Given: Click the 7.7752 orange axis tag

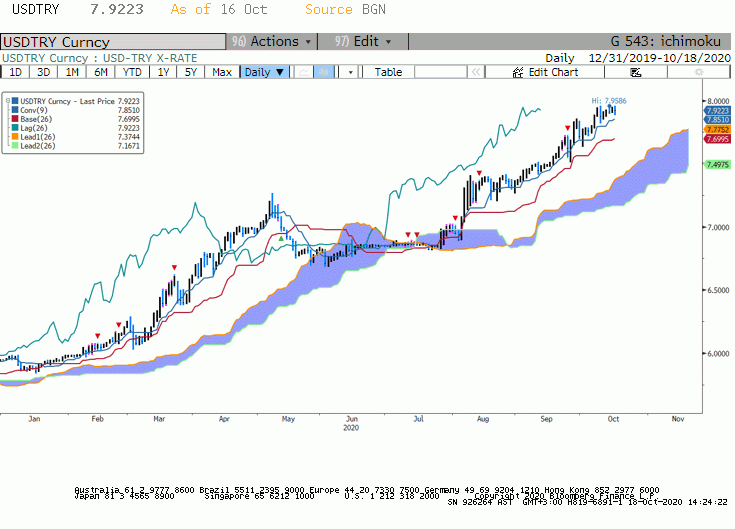Looking at the screenshot, I should pyautogui.click(x=718, y=130).
